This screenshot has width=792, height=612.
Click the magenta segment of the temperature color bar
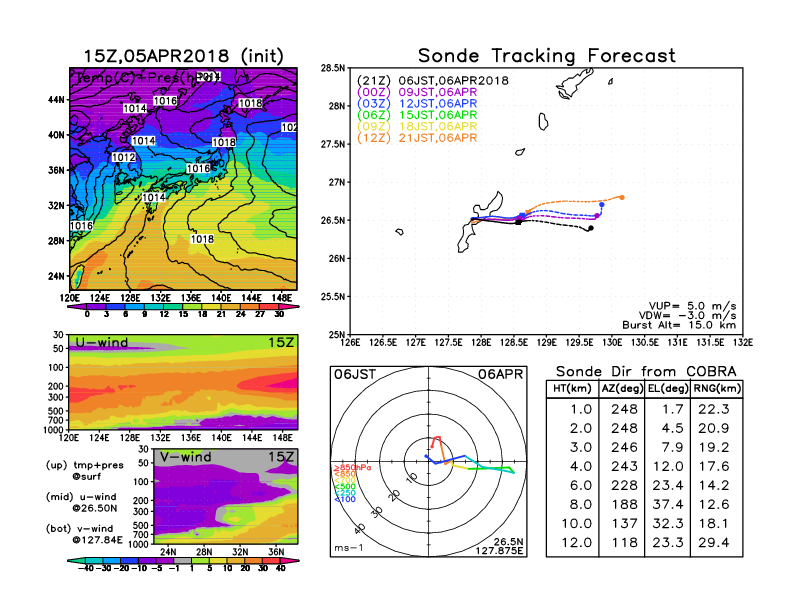289,306
